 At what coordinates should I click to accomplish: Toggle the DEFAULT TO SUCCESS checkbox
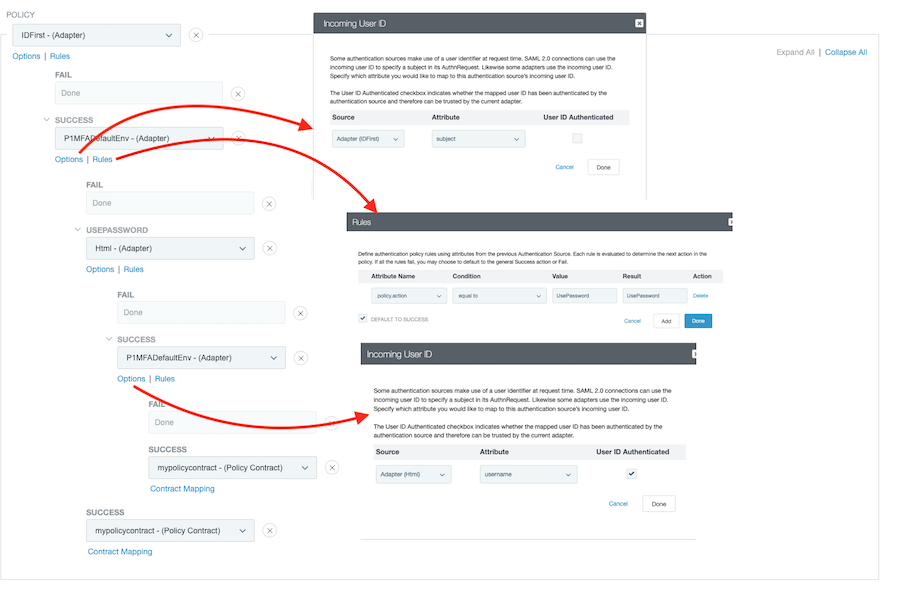tap(363, 319)
